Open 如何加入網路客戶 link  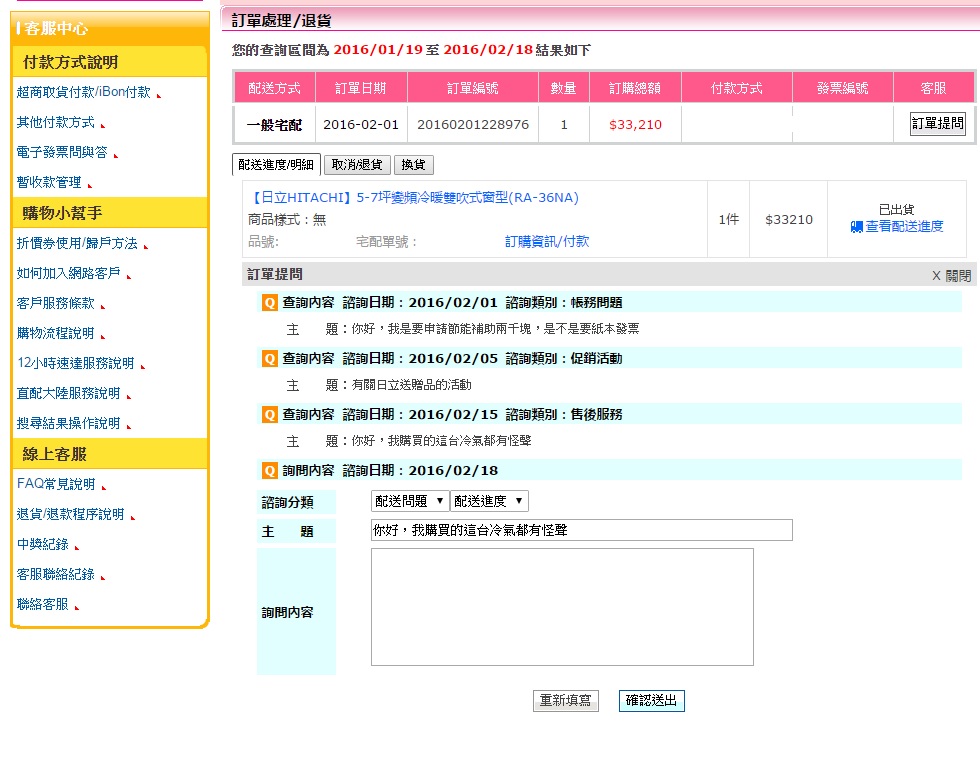click(x=68, y=274)
